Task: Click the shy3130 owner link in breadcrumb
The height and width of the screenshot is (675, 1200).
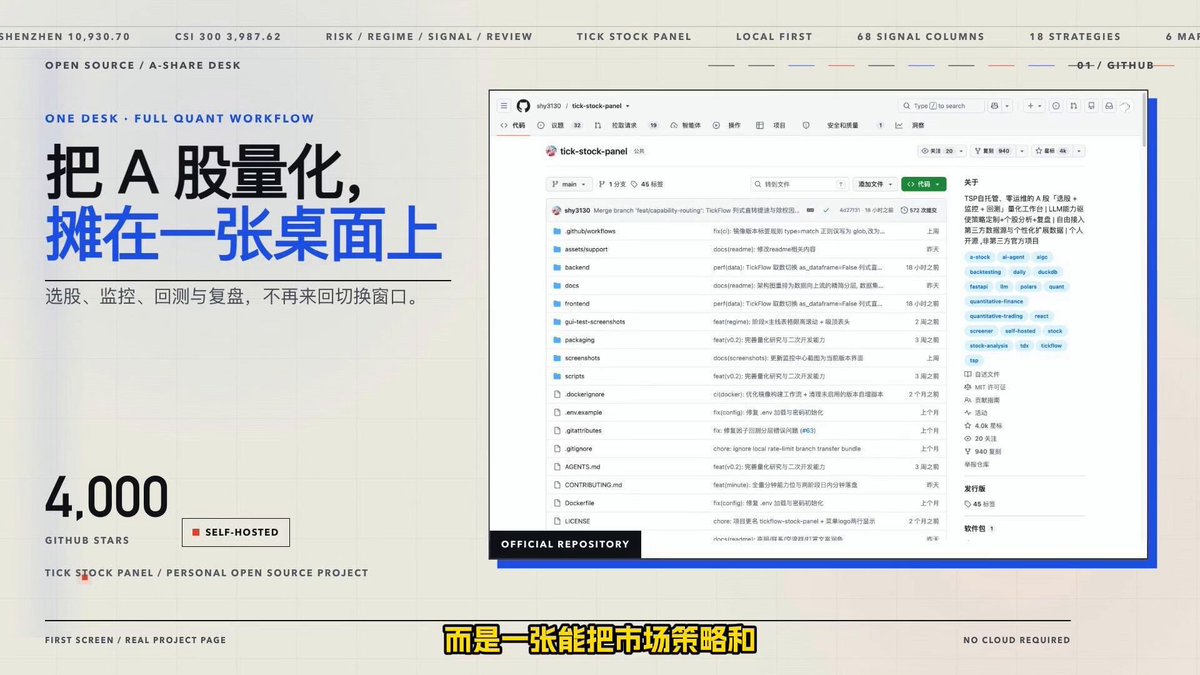Action: (x=549, y=105)
